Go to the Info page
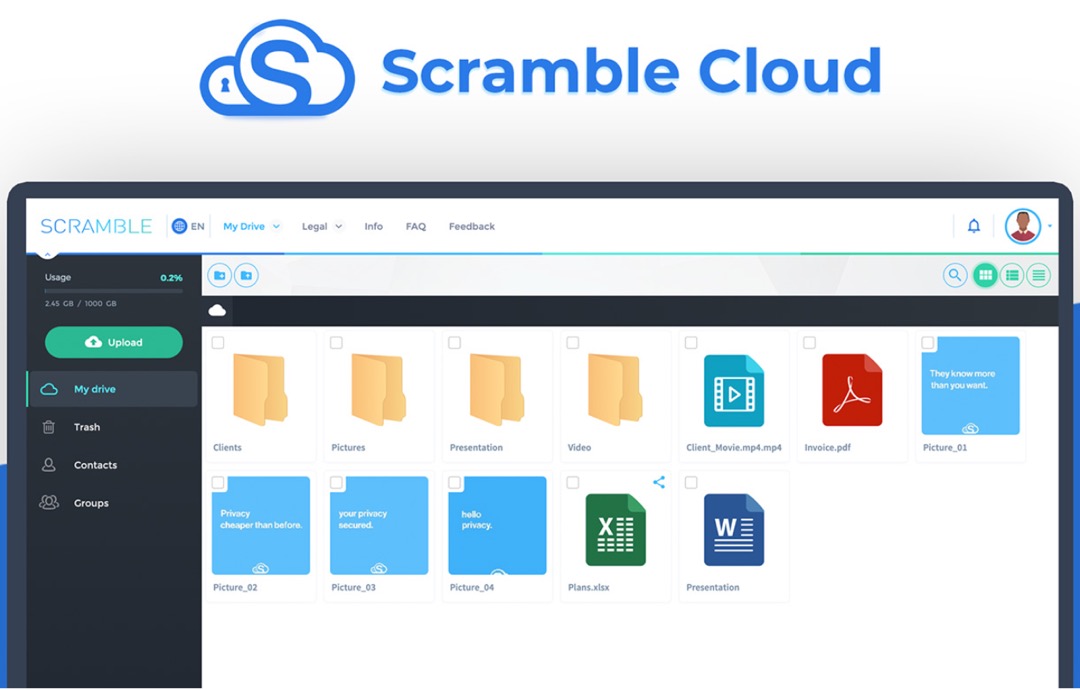This screenshot has height=690, width=1080. (373, 226)
